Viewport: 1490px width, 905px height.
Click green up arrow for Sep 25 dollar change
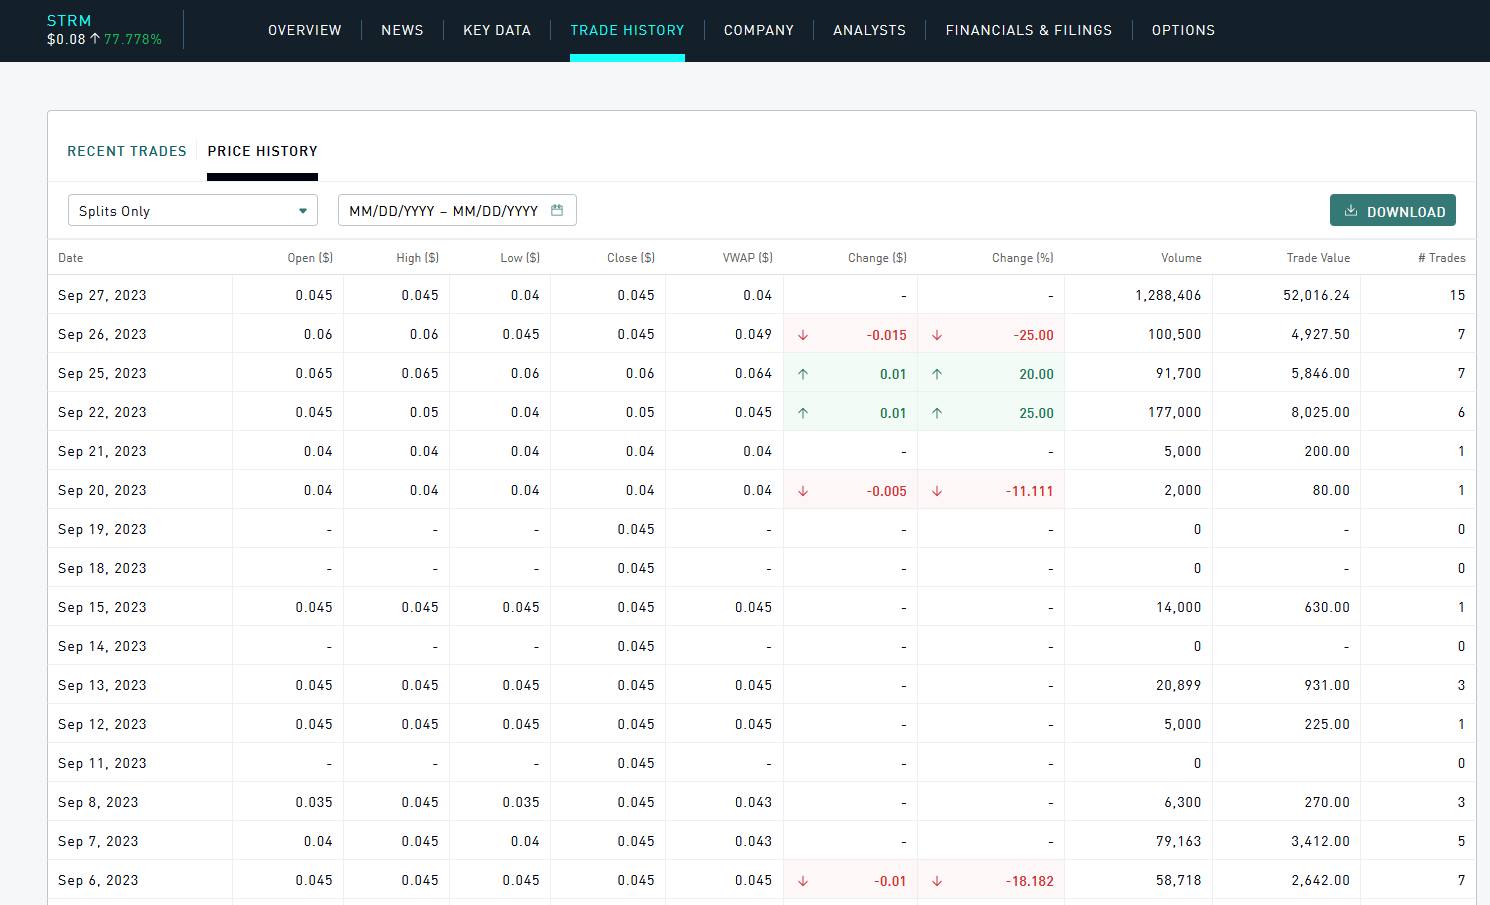[803, 374]
